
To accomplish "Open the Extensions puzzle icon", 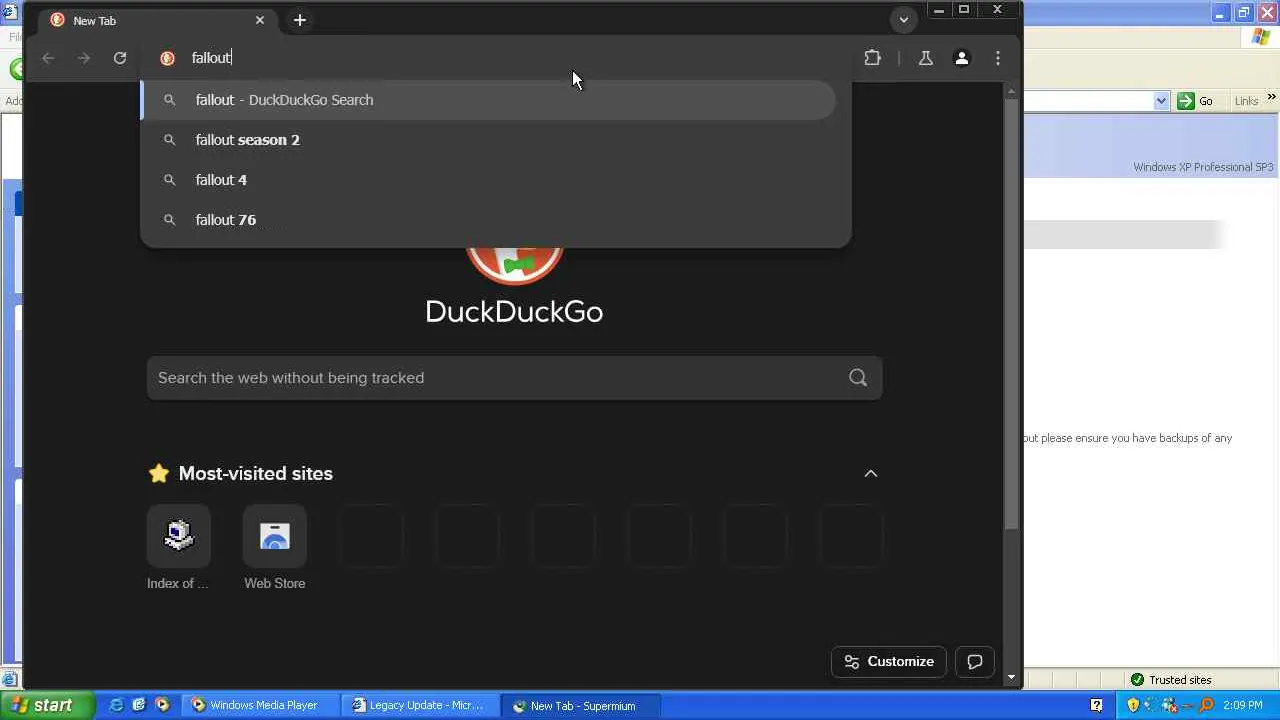I will tap(872, 58).
